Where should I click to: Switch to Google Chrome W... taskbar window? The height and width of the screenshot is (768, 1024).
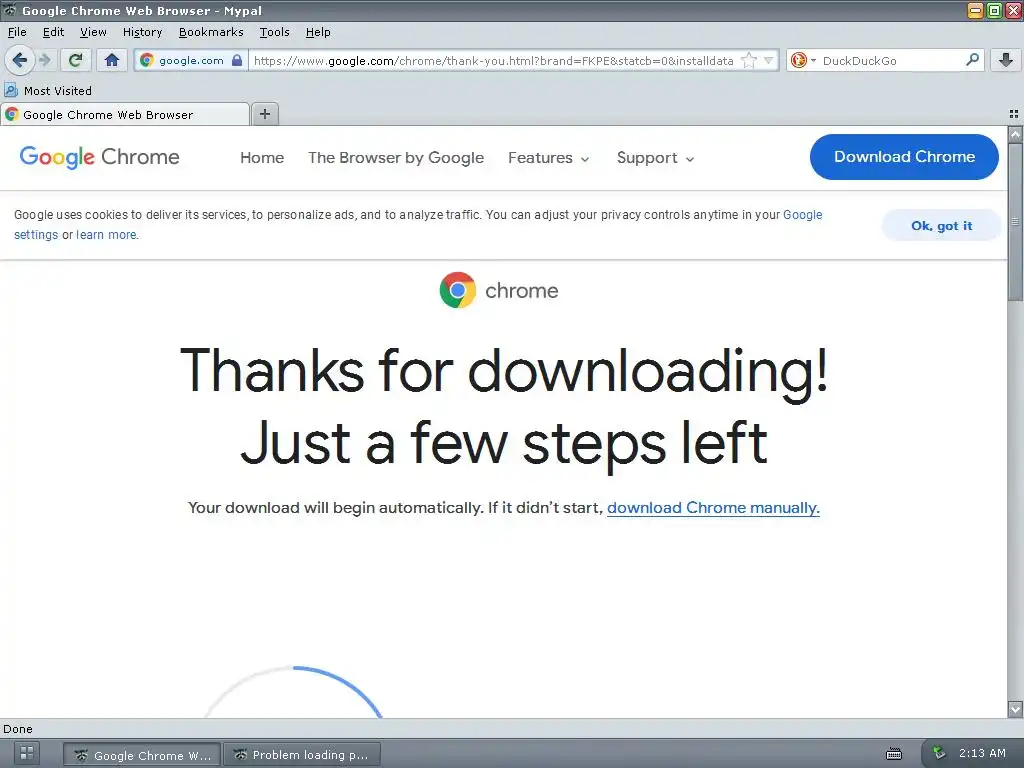tap(142, 755)
